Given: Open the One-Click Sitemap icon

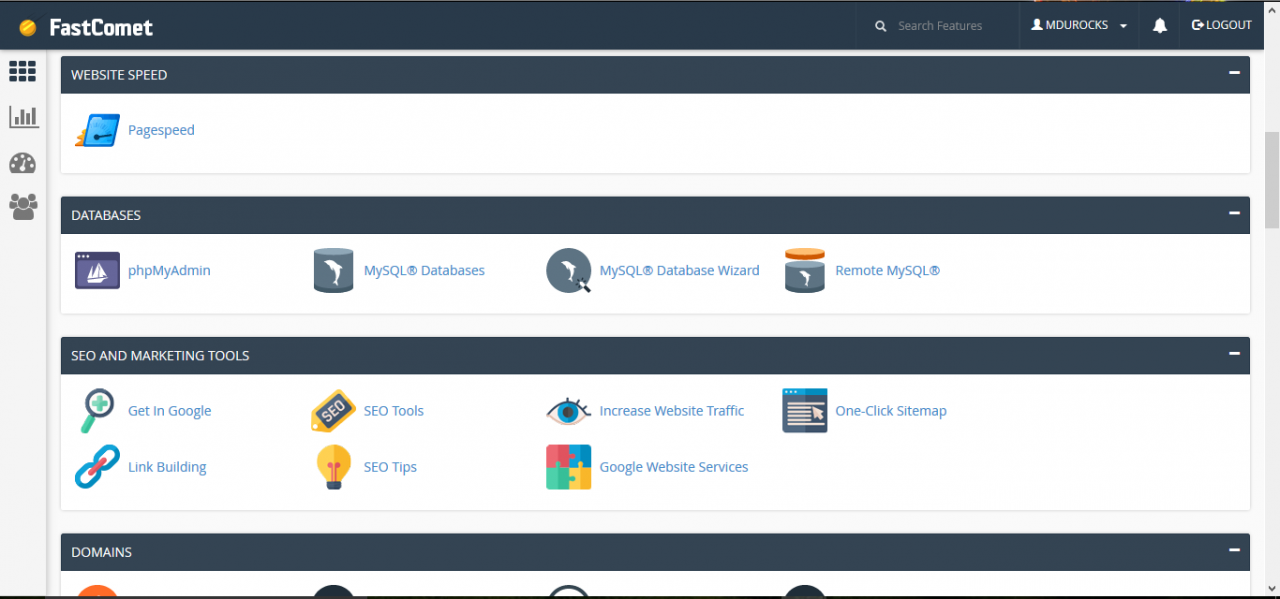Looking at the screenshot, I should (x=804, y=411).
